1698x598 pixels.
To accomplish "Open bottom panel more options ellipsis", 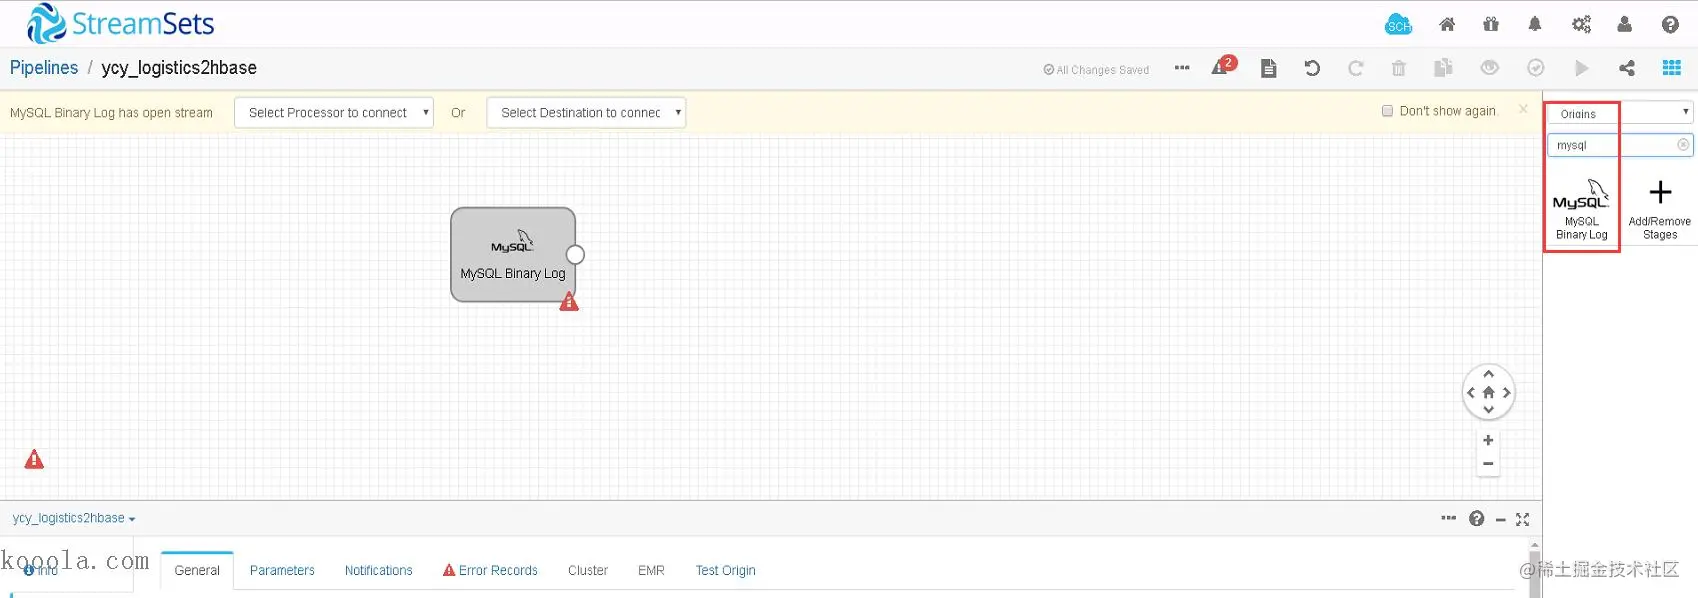I will click(1448, 518).
